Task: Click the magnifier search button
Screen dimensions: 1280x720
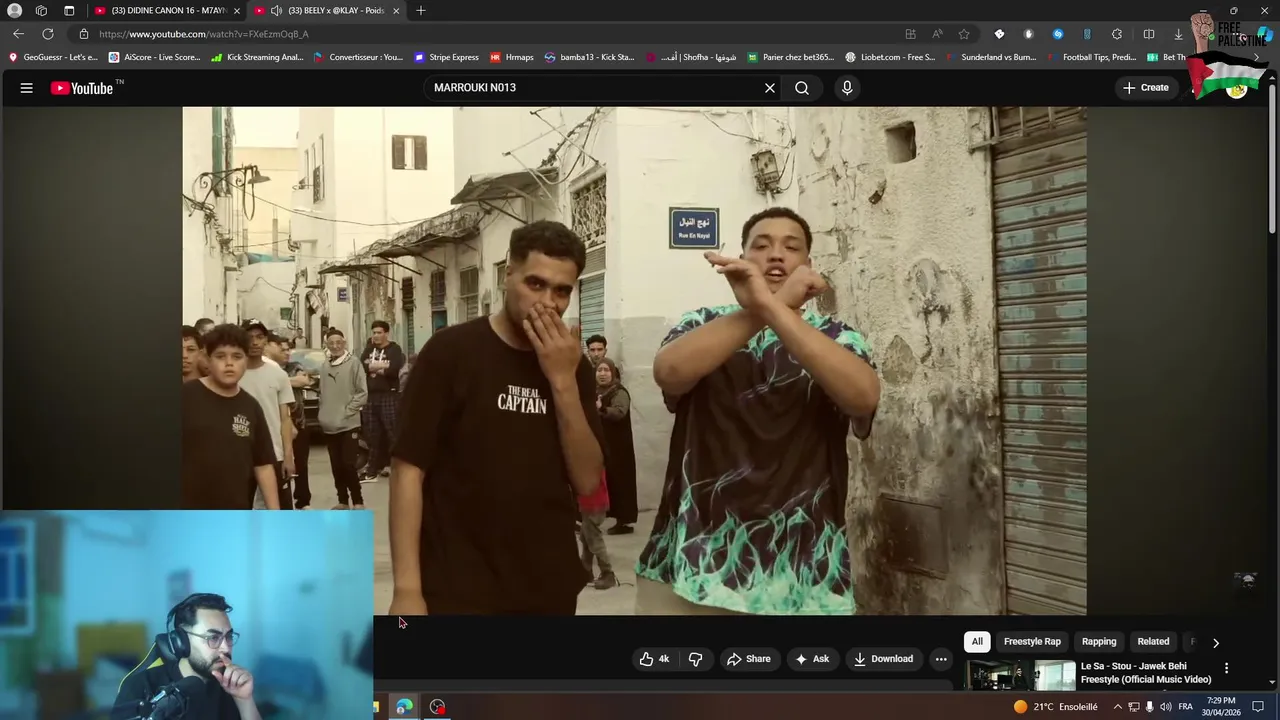Action: (x=802, y=88)
